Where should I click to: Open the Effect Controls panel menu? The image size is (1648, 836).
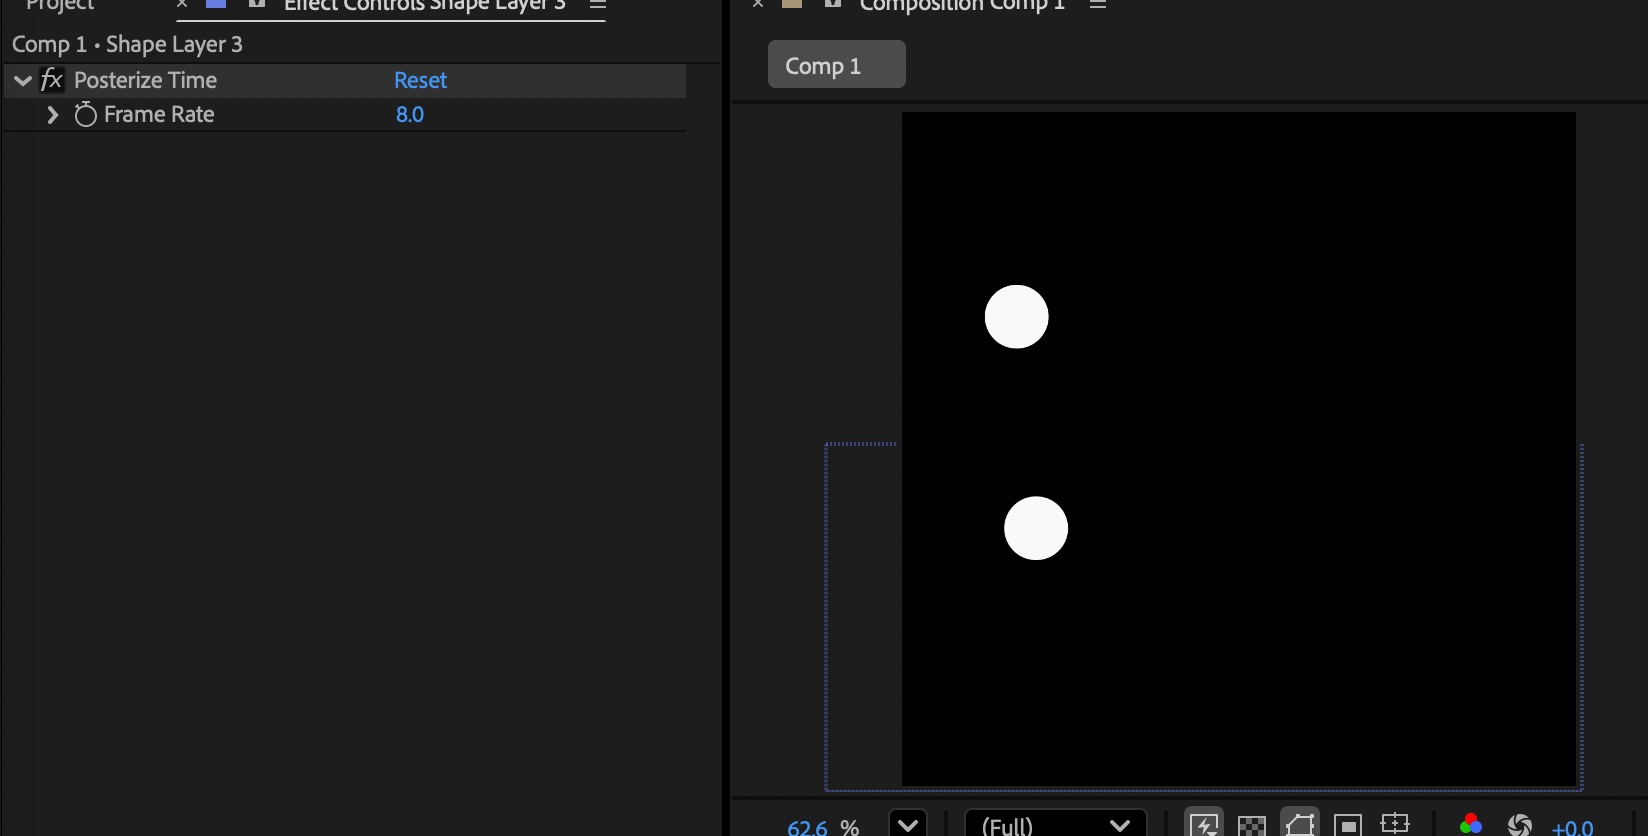click(x=598, y=5)
